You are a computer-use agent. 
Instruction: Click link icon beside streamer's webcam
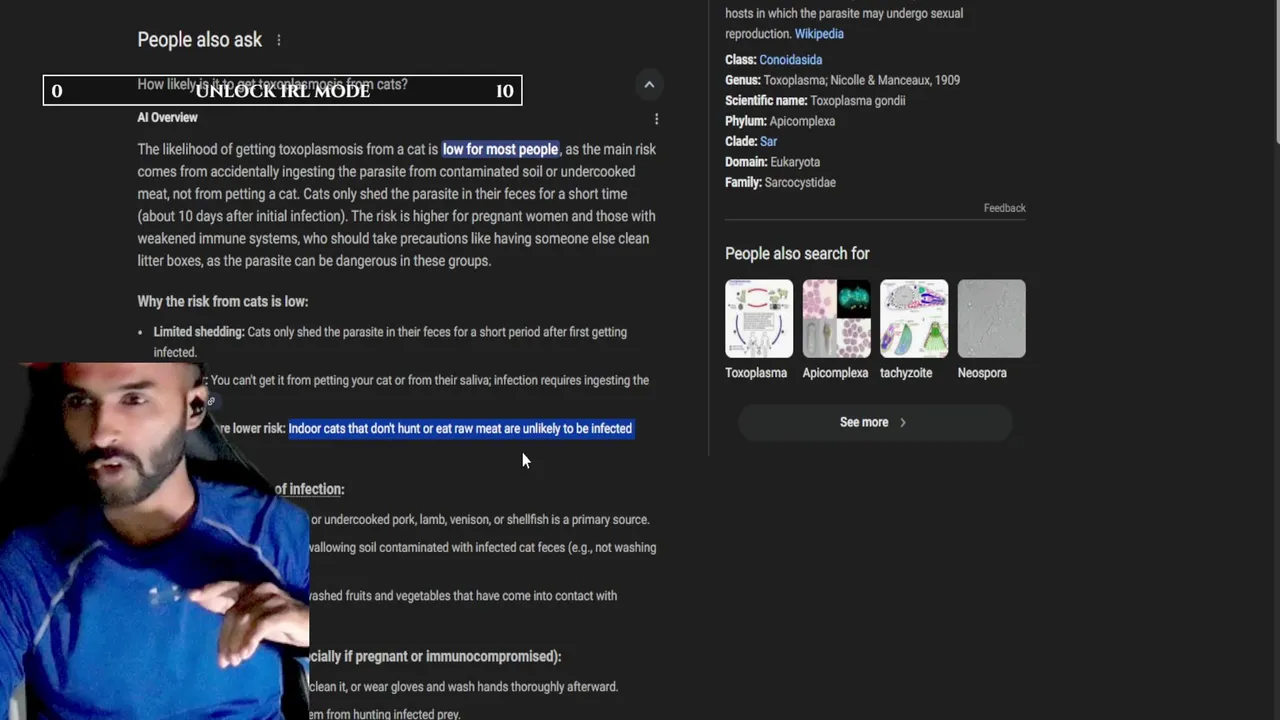[211, 402]
